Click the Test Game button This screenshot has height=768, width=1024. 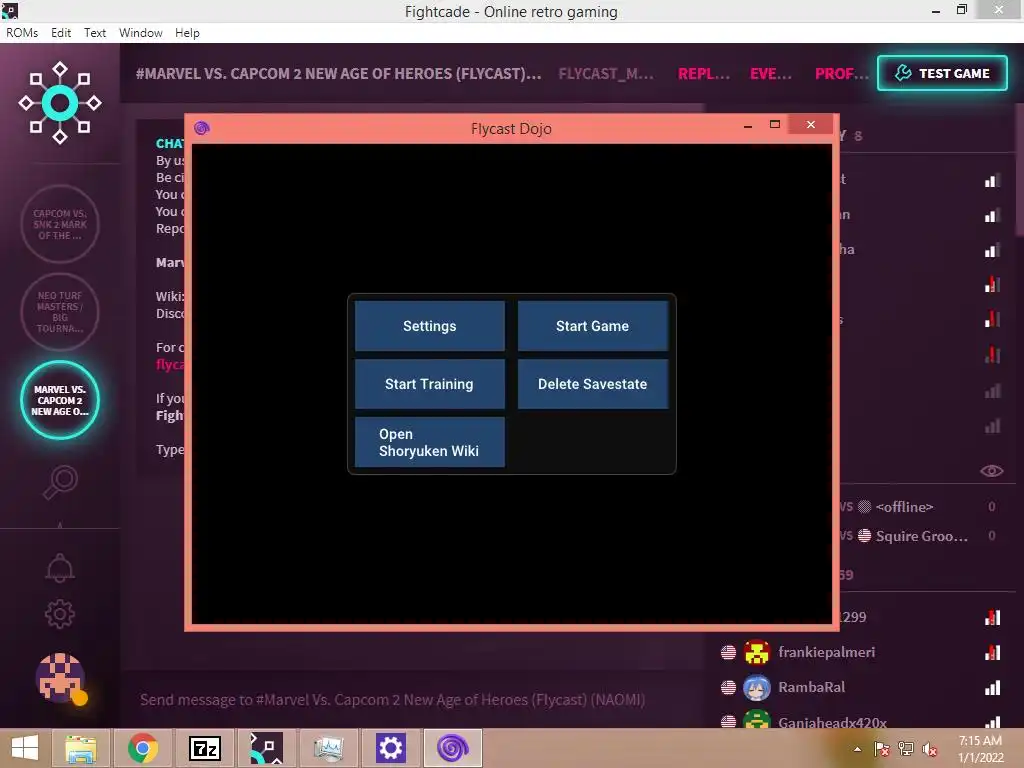(942, 73)
